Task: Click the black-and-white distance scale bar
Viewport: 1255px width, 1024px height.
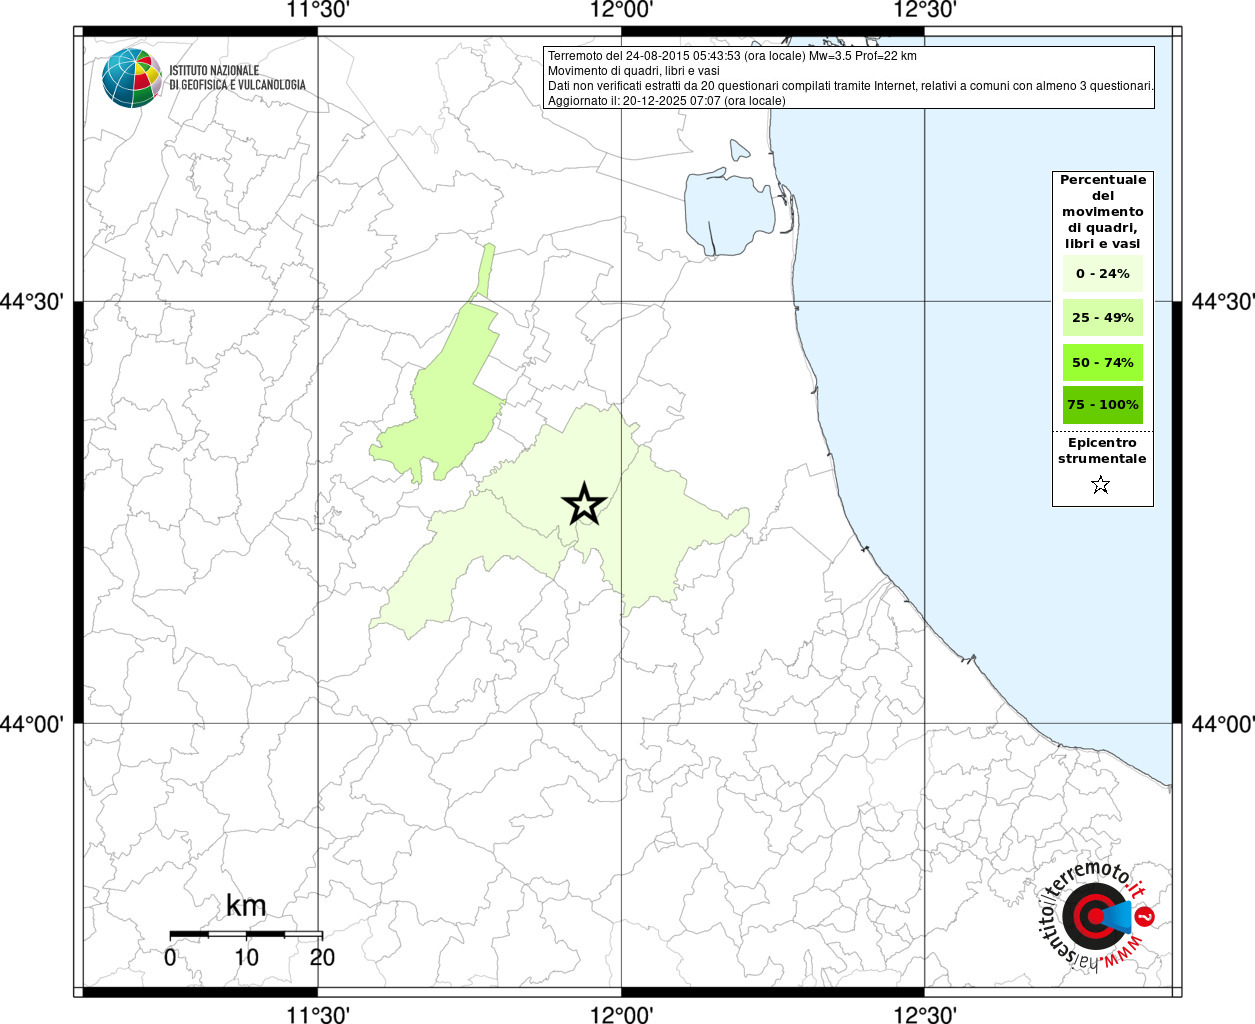Action: pos(246,934)
